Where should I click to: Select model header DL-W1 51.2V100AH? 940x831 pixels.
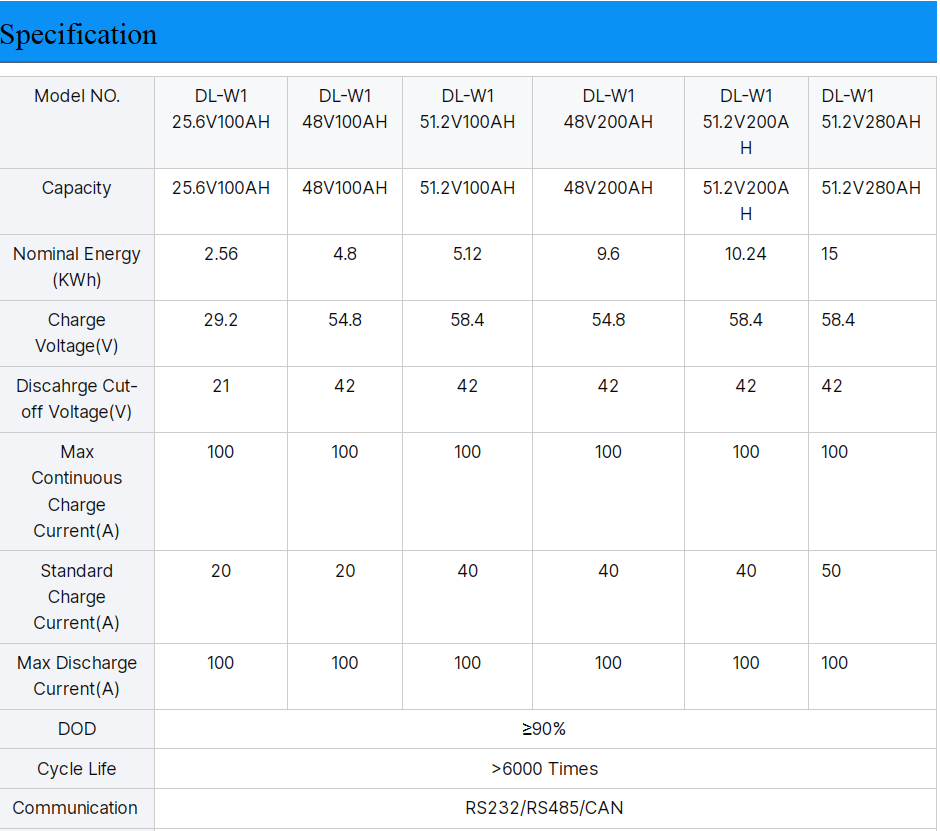point(467,109)
